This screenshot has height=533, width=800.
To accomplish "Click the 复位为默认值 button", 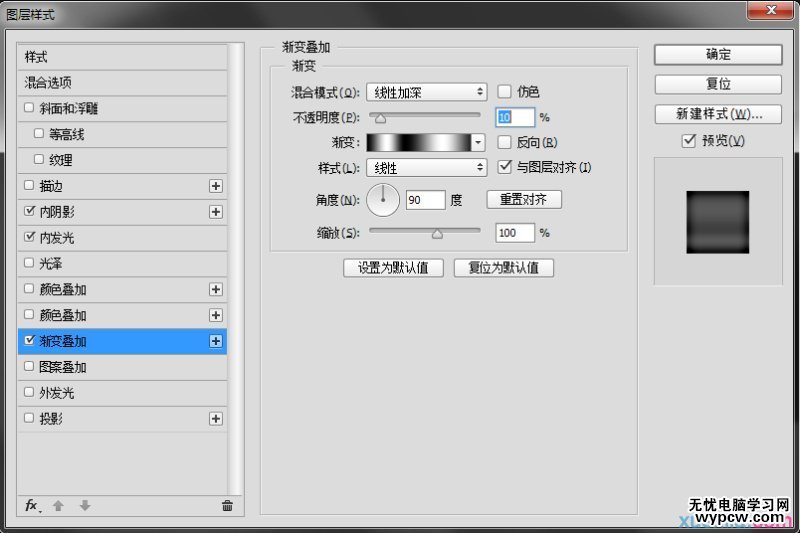I will [x=504, y=268].
